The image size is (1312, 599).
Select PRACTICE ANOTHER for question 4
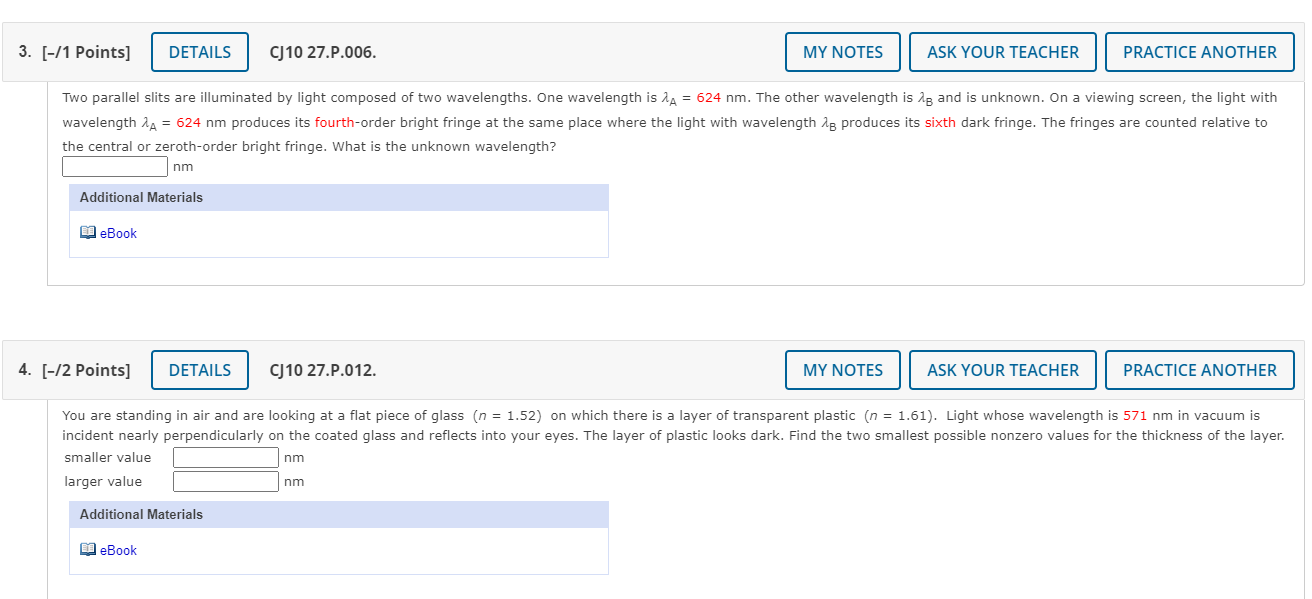point(1199,370)
